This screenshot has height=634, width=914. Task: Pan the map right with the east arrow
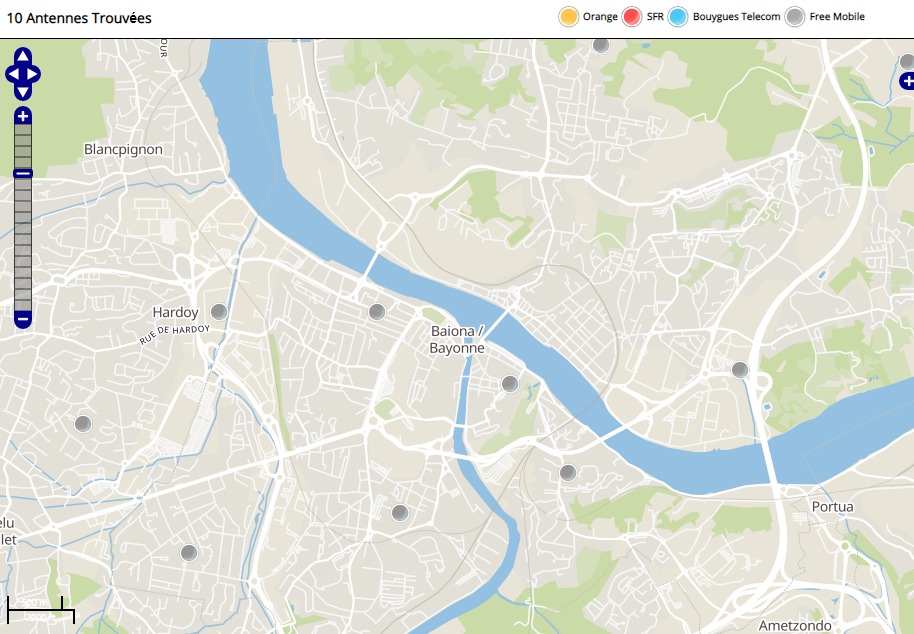pyautogui.click(x=34, y=74)
